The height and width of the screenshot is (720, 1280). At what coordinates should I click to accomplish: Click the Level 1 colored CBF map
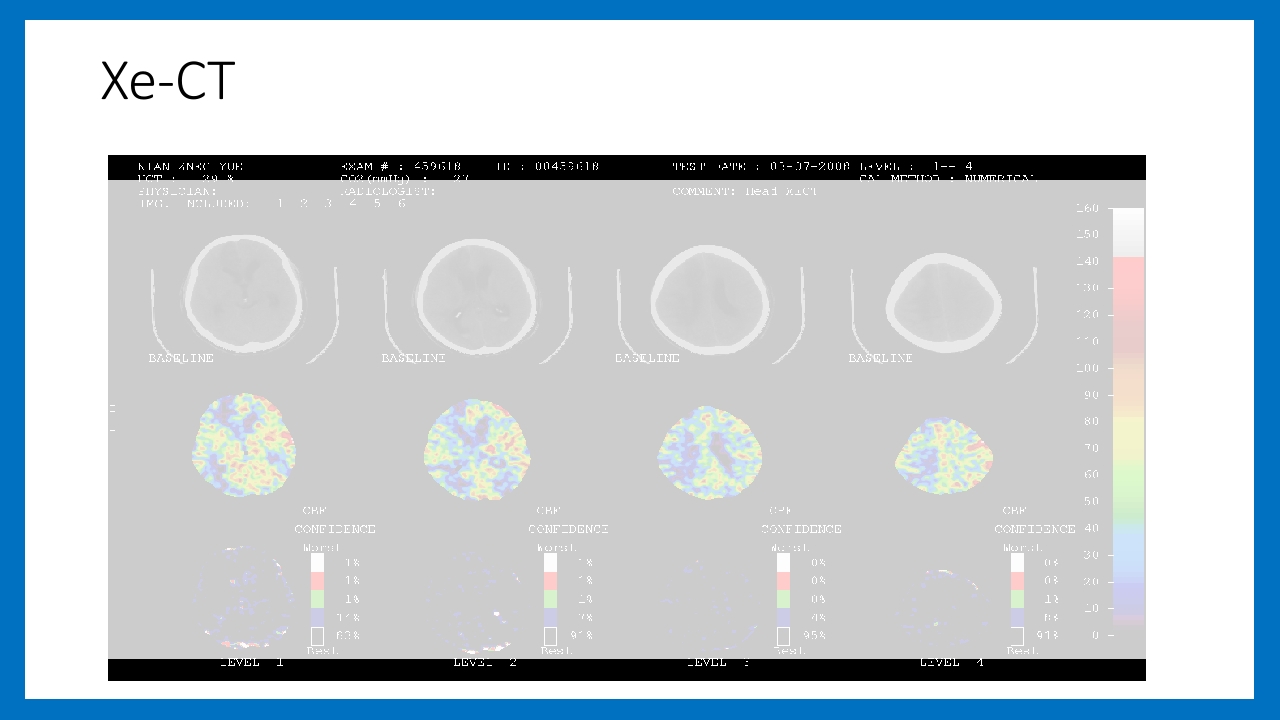(x=243, y=445)
